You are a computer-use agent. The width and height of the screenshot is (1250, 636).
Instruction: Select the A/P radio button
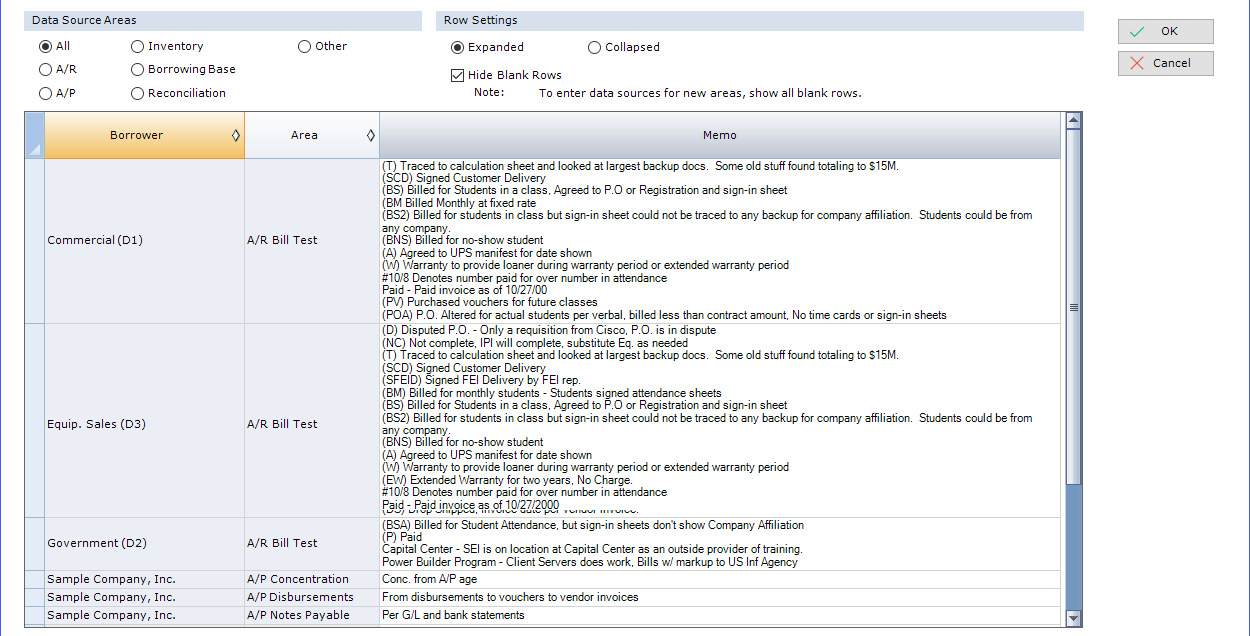46,93
